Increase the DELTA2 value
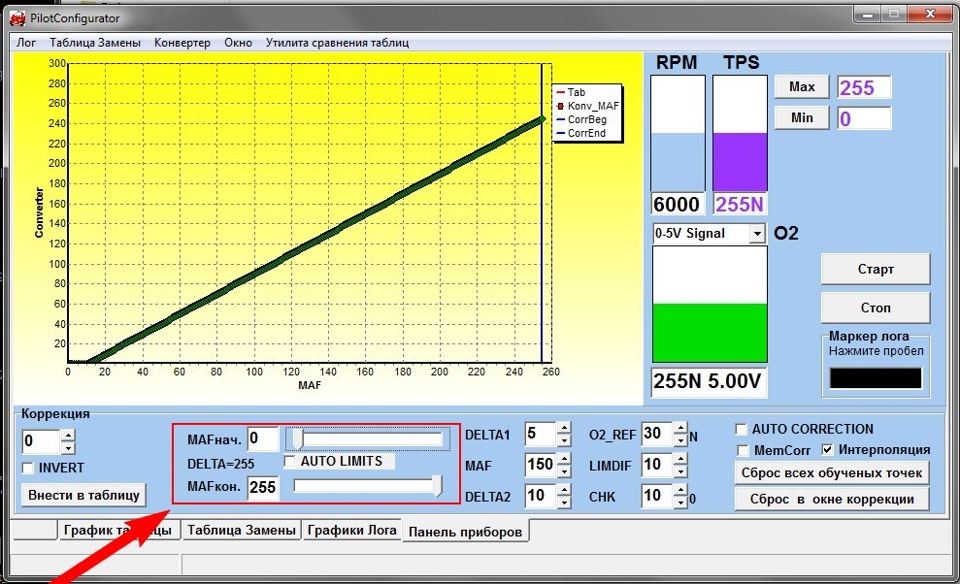 (x=564, y=489)
